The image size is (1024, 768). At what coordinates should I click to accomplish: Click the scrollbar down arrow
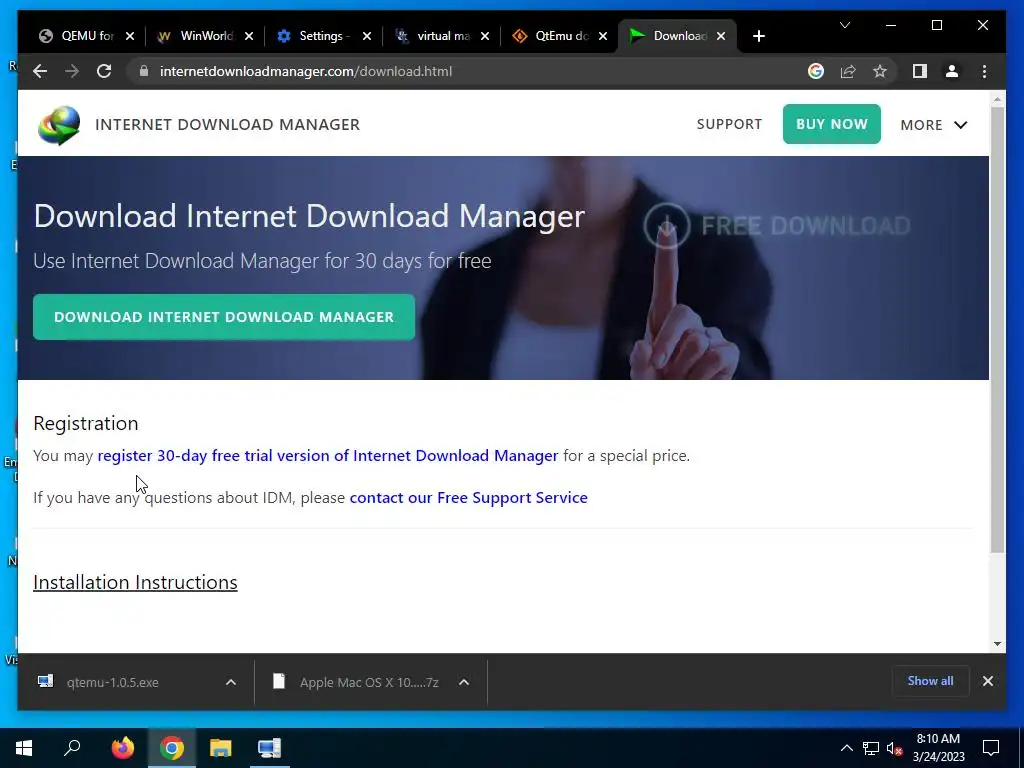(997, 643)
